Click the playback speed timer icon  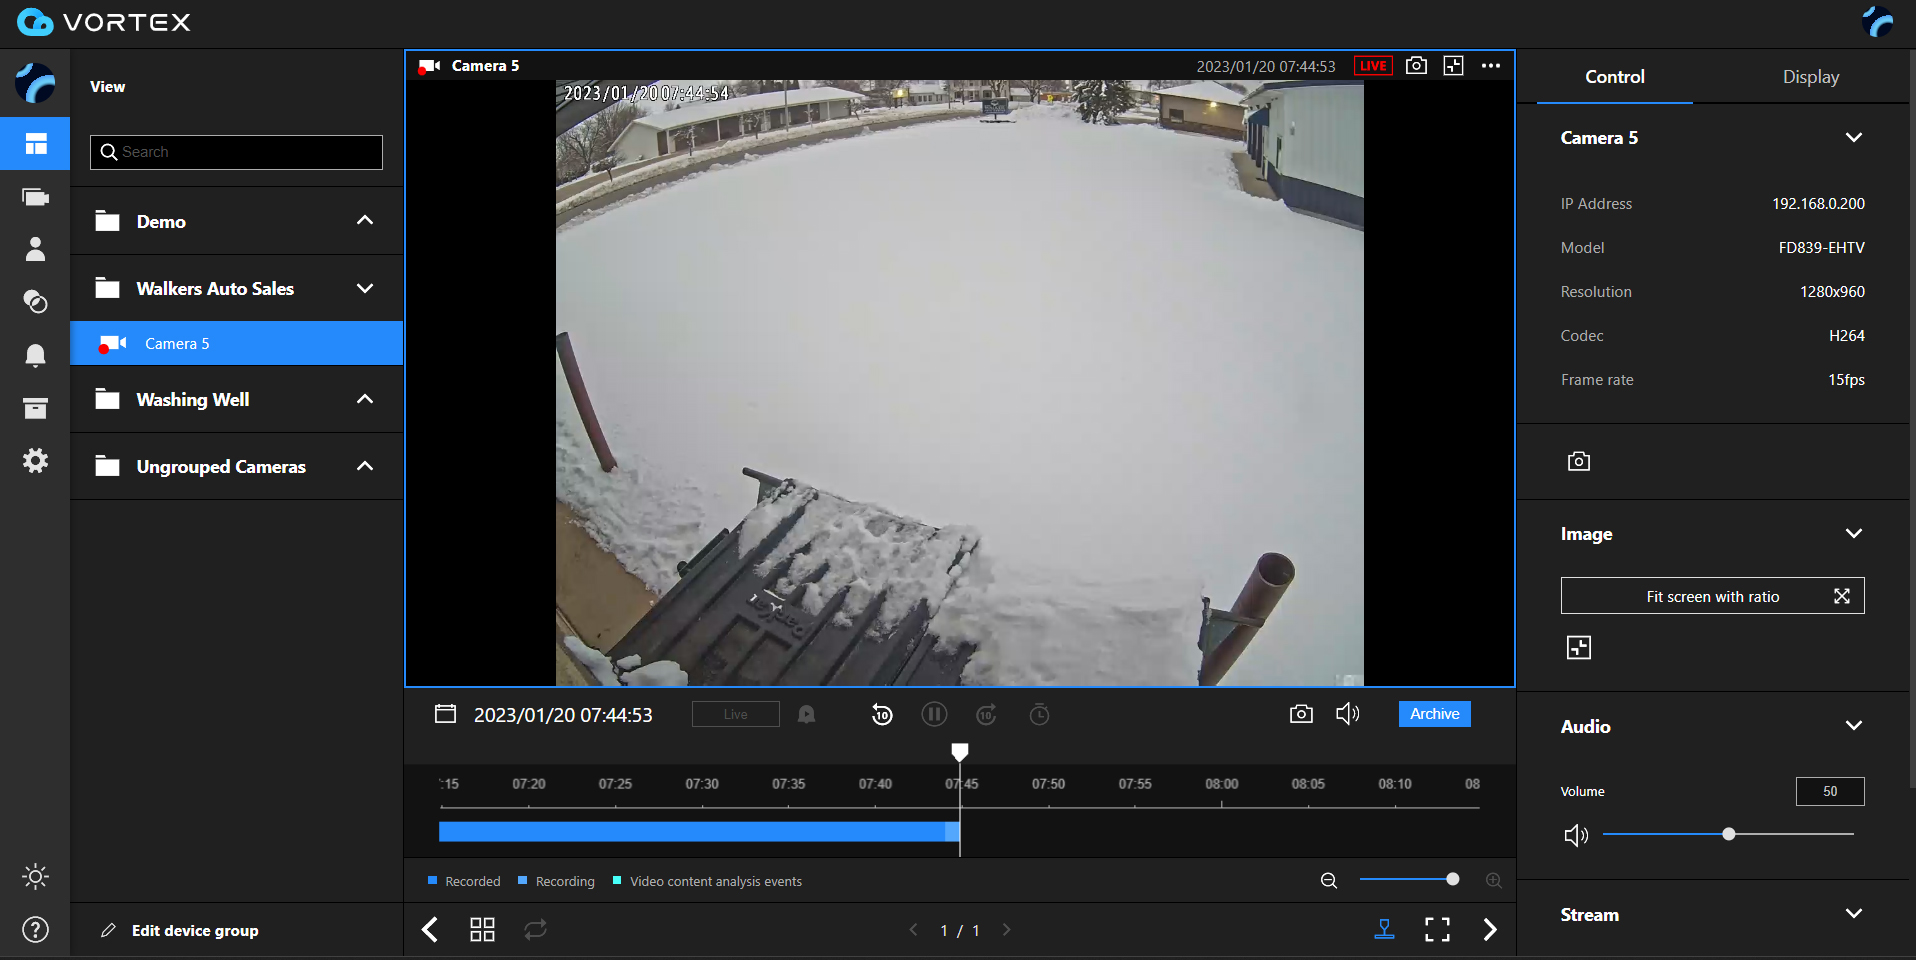pos(1040,714)
